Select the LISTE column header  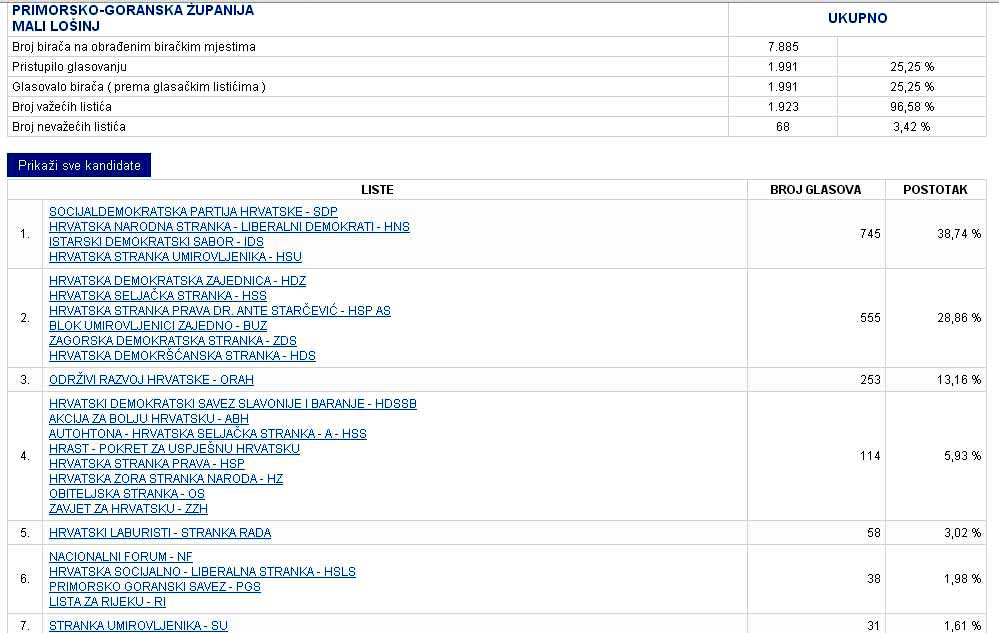click(x=377, y=190)
